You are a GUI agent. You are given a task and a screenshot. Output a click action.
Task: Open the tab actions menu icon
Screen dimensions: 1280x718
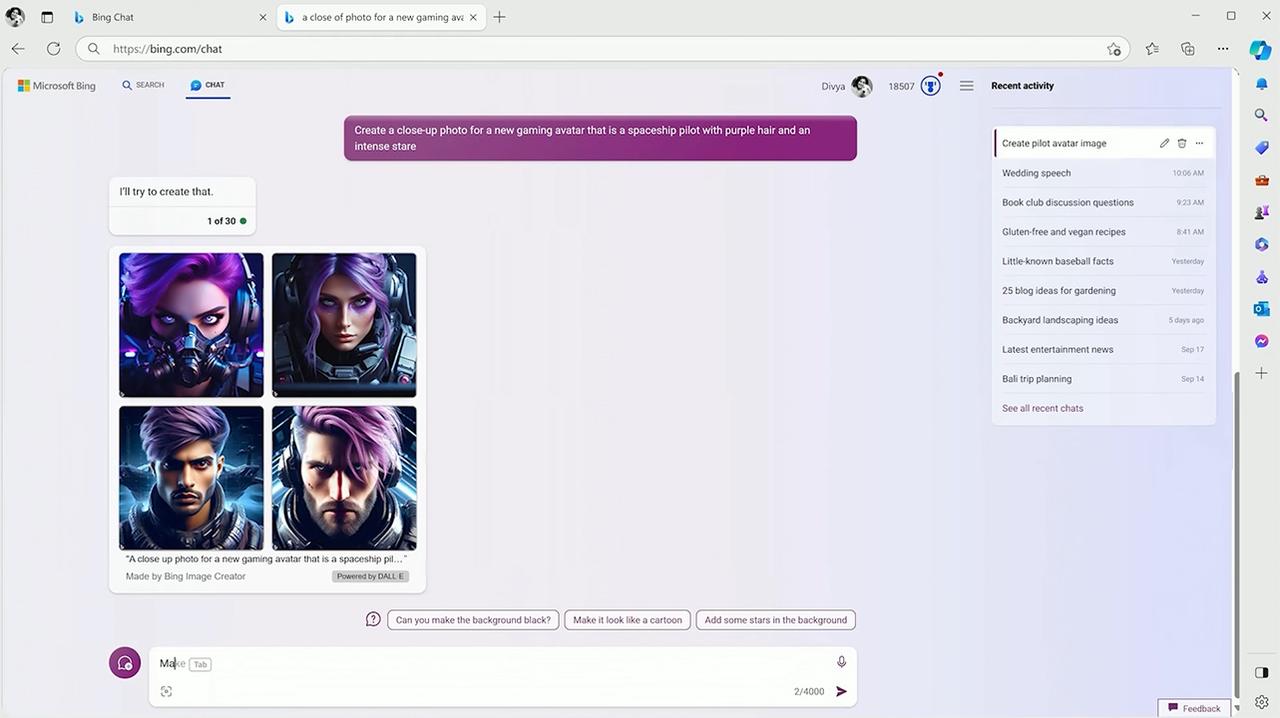(47, 17)
